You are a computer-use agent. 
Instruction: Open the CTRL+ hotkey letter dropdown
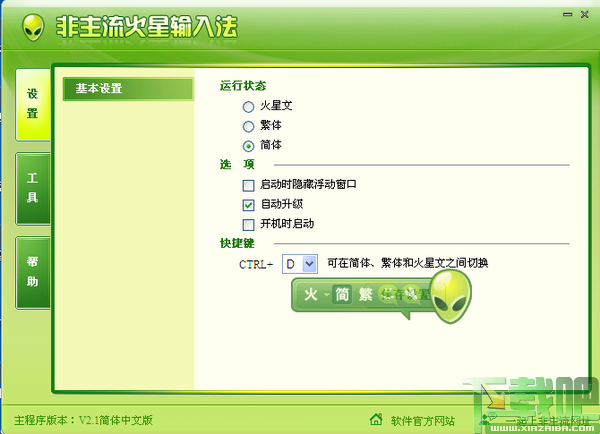coord(309,264)
